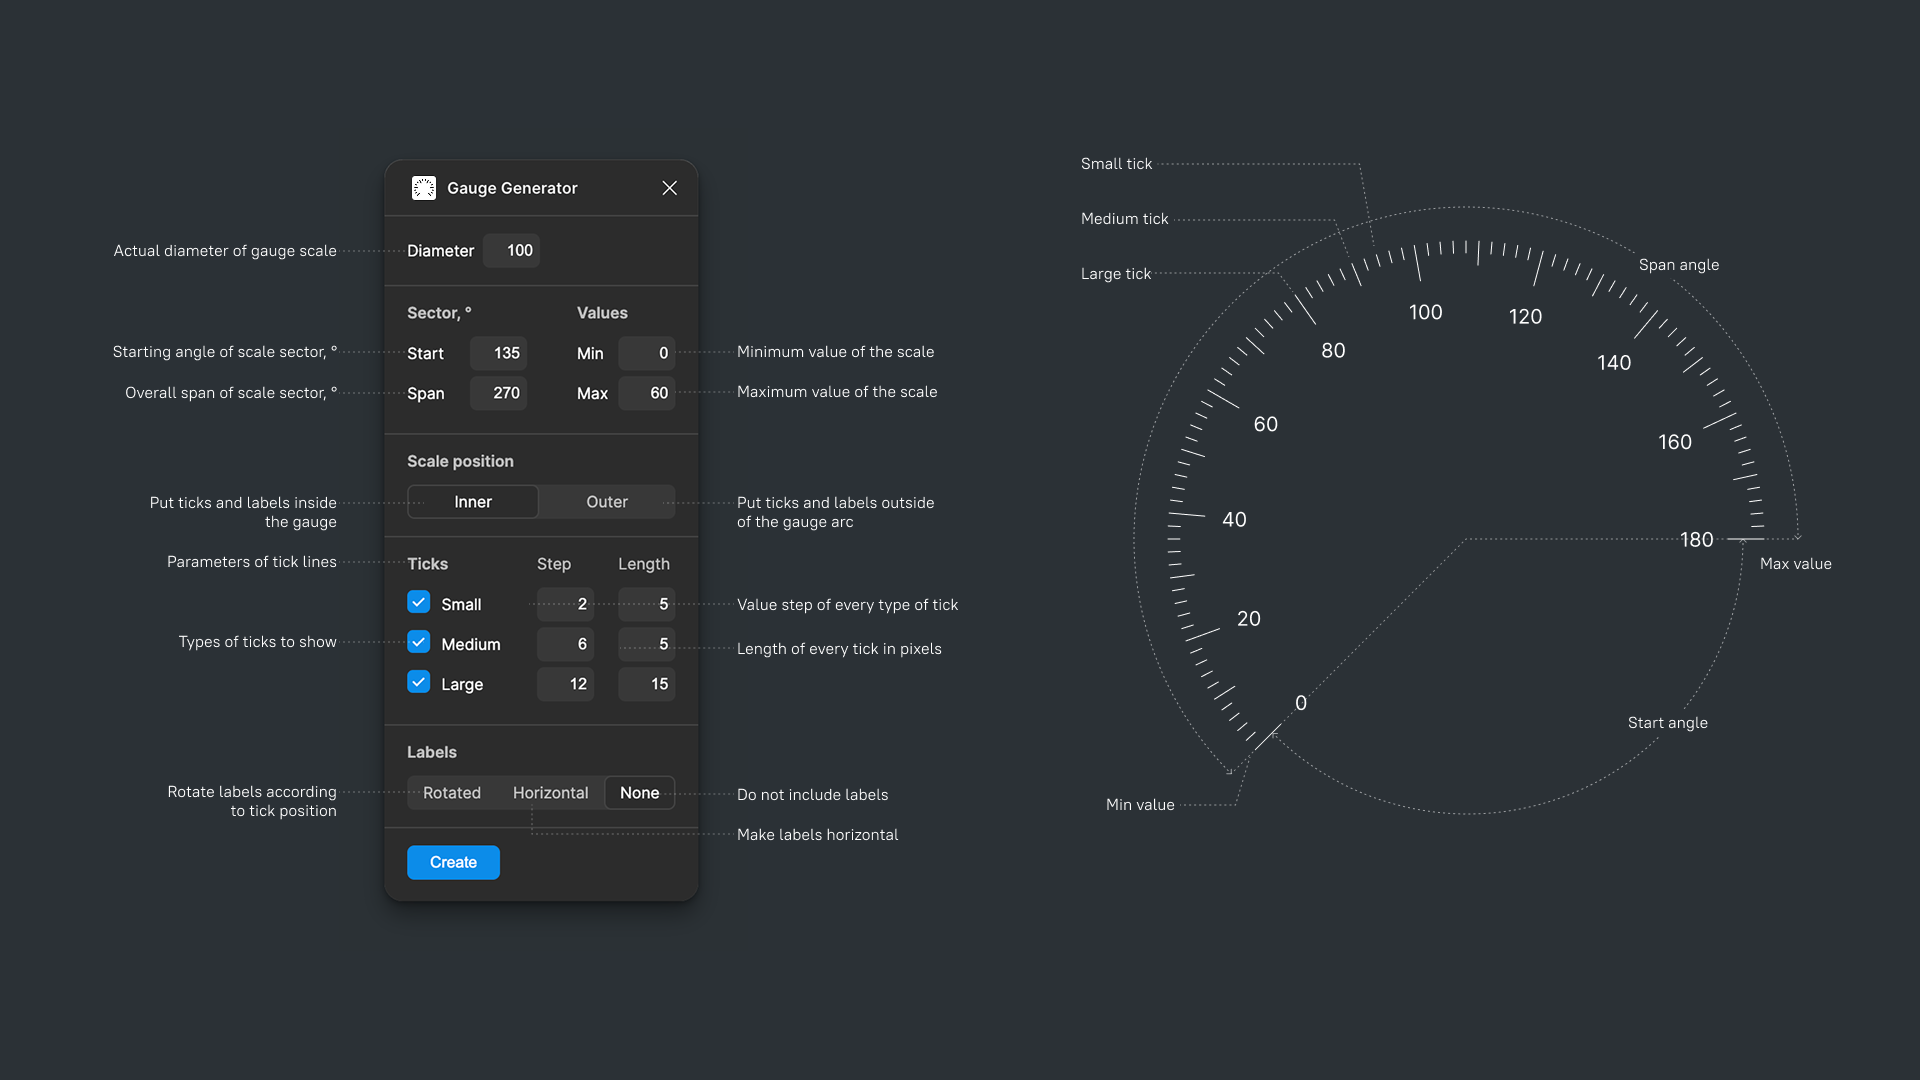
Task: Click the Gauge Generator plugin icon
Action: point(424,188)
